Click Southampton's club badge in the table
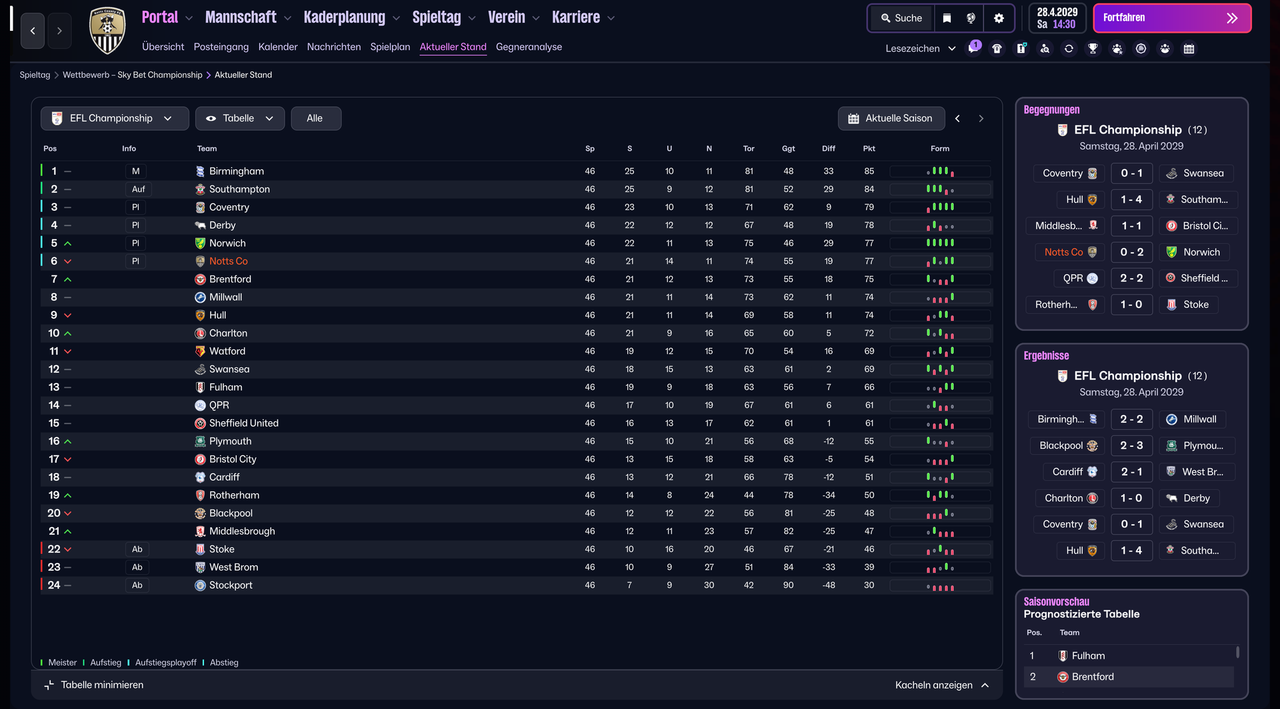 pyautogui.click(x=200, y=189)
